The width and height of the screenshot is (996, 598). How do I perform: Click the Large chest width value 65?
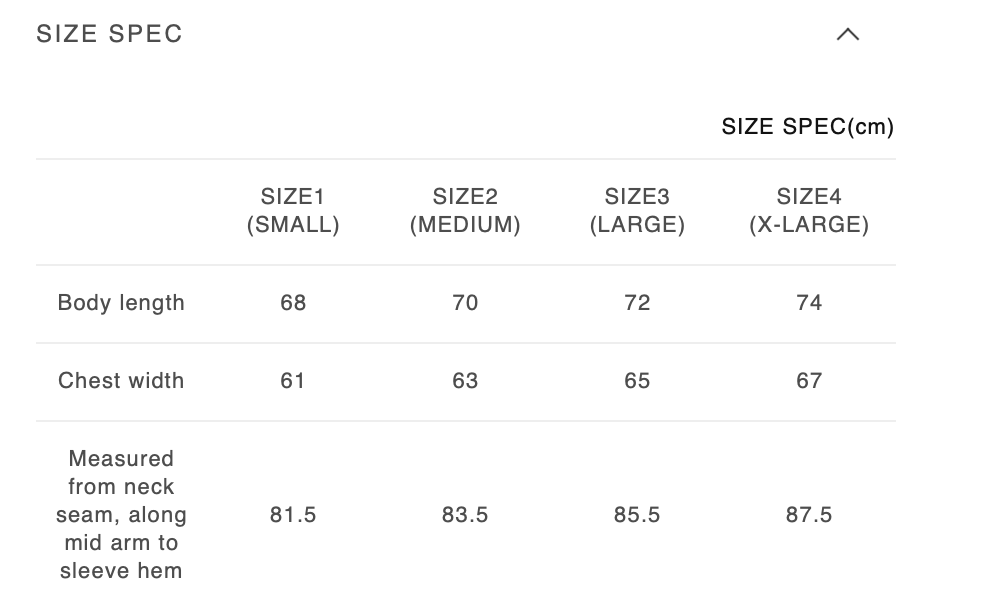tap(637, 381)
